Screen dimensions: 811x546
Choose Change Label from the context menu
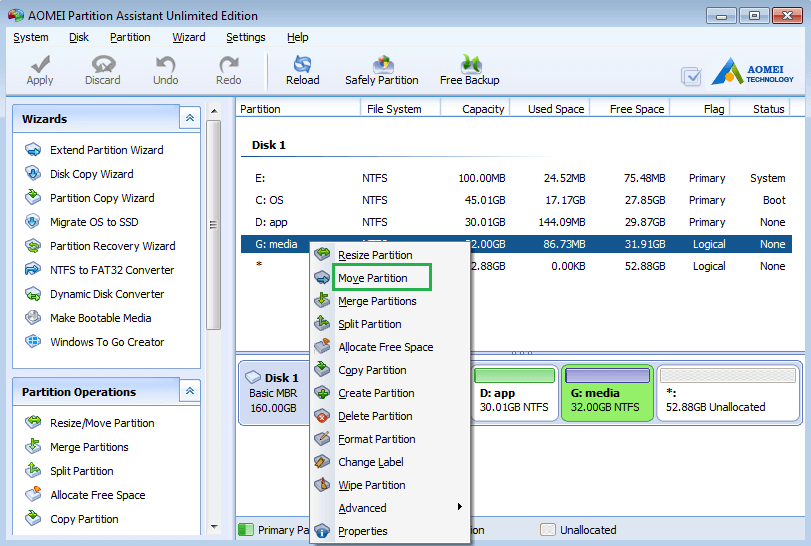(390, 462)
